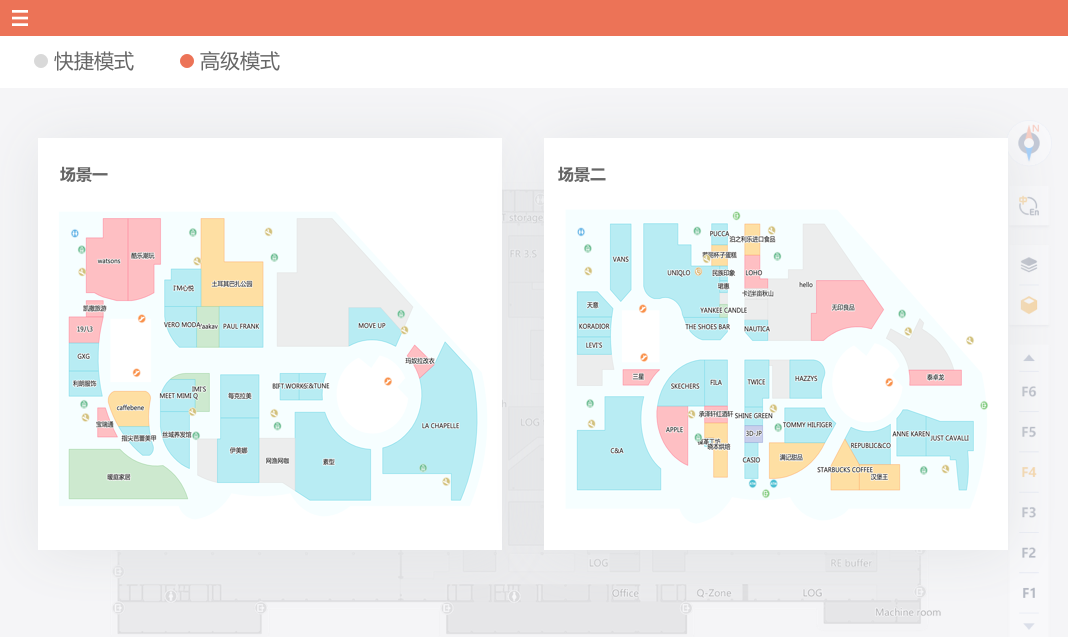Open the hamburger menu
This screenshot has height=637, width=1068.
(x=19, y=18)
